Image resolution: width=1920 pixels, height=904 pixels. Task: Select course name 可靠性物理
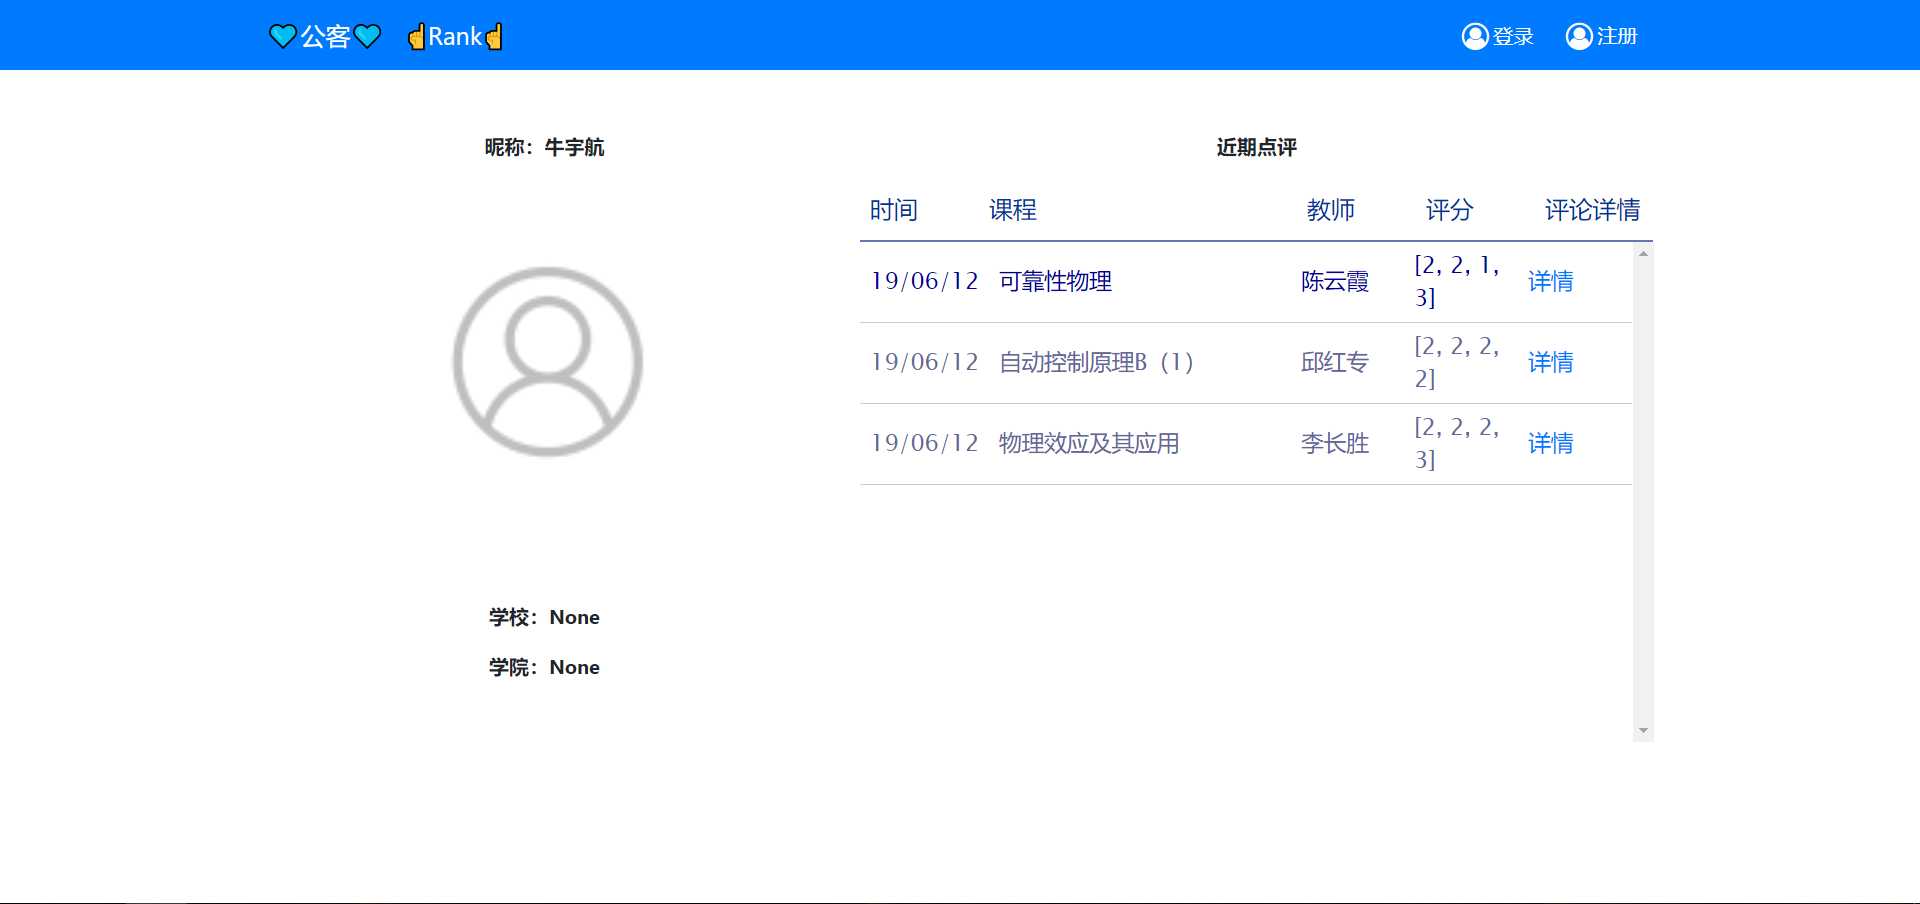1056,281
